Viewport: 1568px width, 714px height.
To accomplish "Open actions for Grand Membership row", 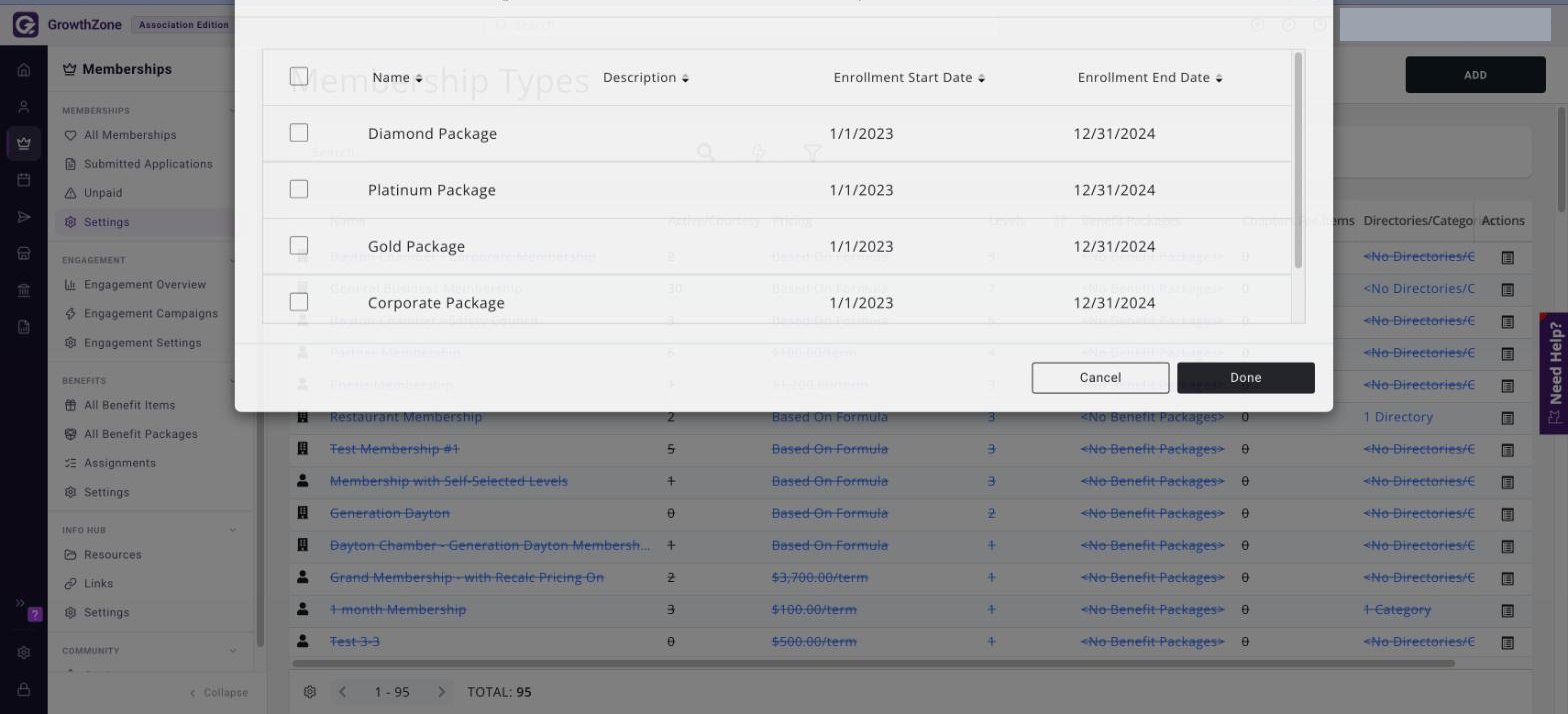I will point(1507,578).
